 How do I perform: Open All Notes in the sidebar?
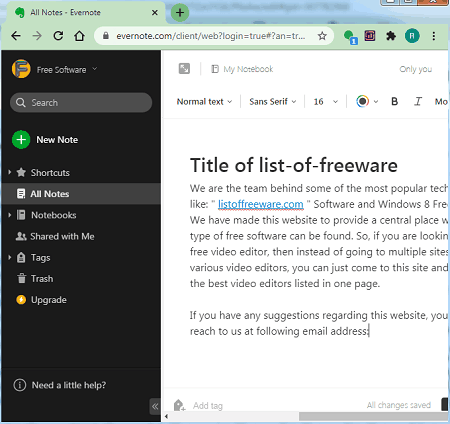tap(81, 194)
